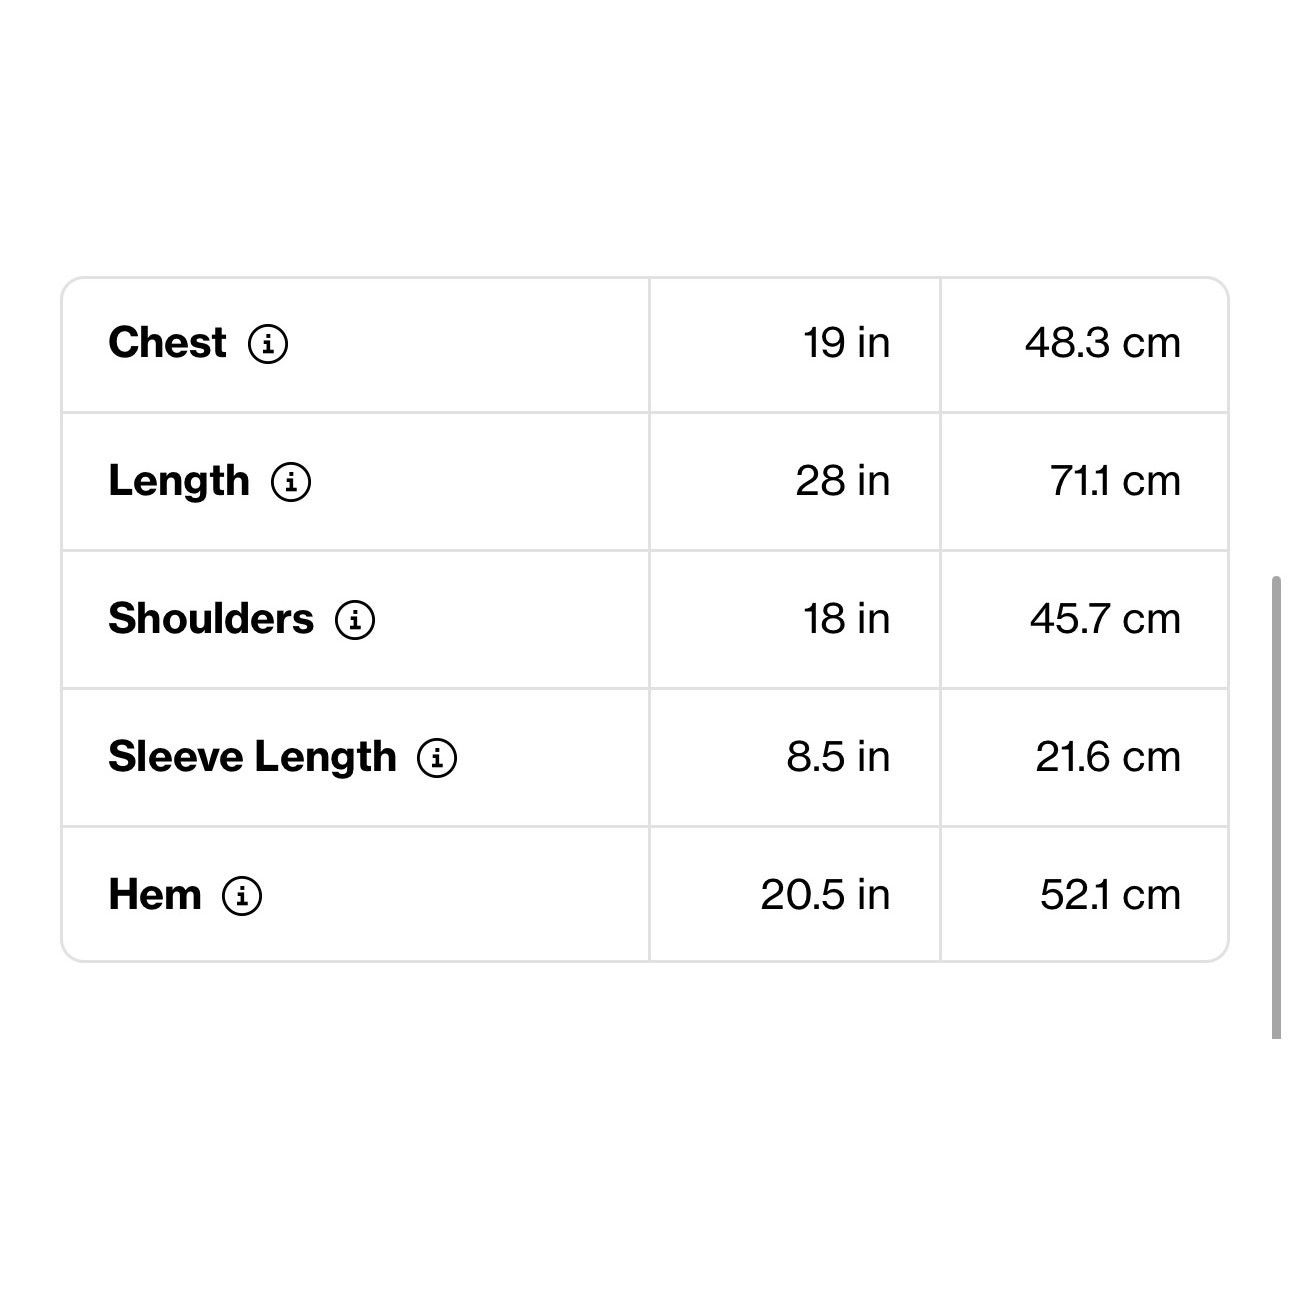
Task: Click the Shoulders row label
Action: click(211, 619)
